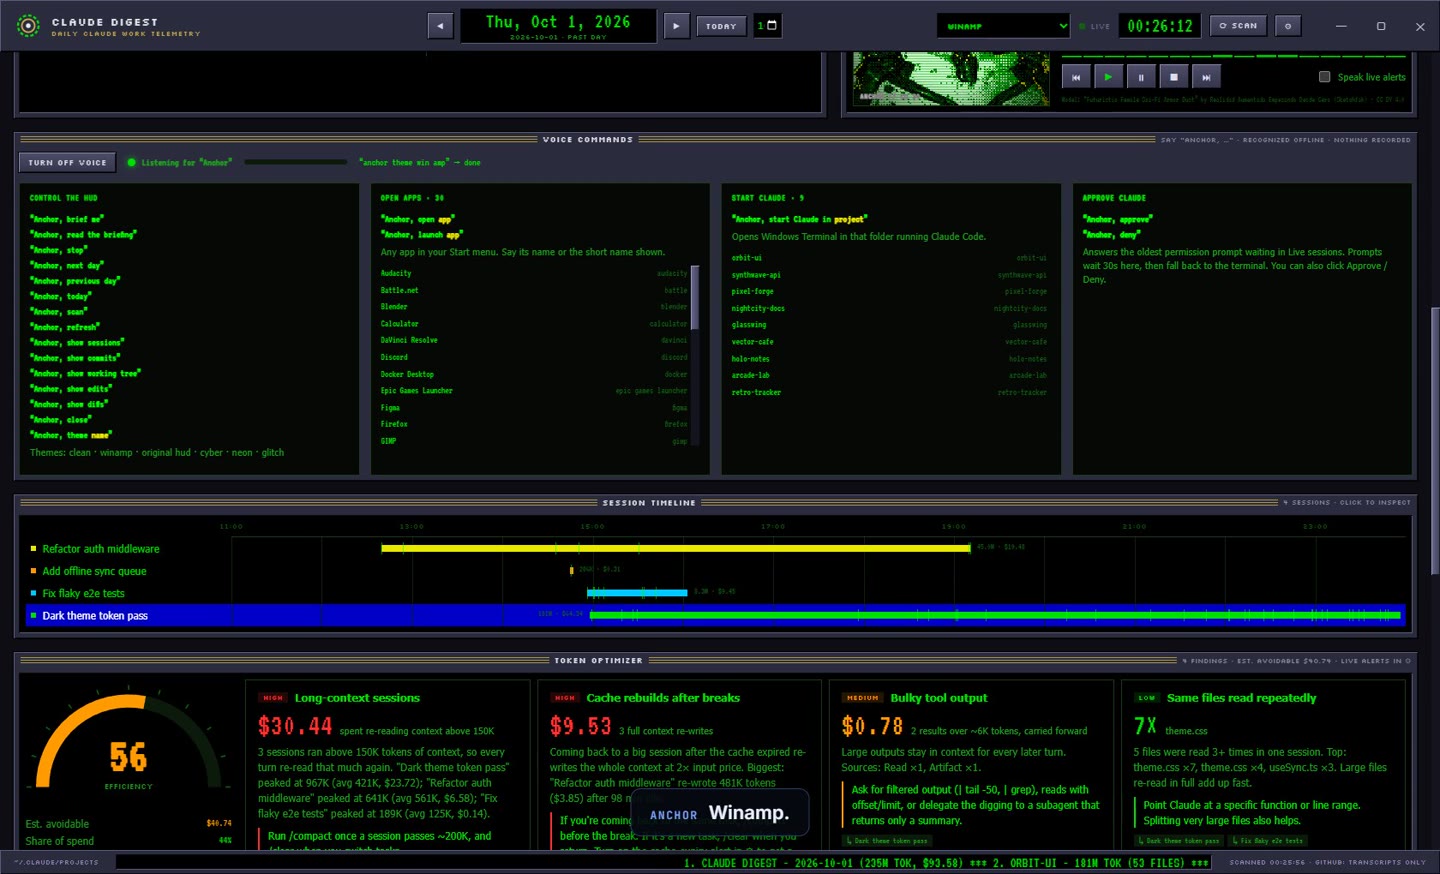Stop the audio playback

(x=1174, y=77)
